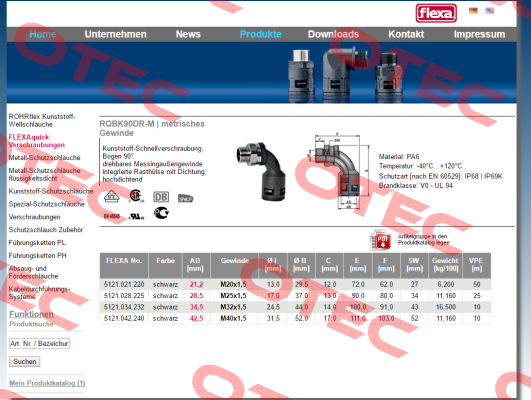This screenshot has height=400, width=531.
Task: Click the M25x1,5 thread cell
Action: (x=233, y=296)
